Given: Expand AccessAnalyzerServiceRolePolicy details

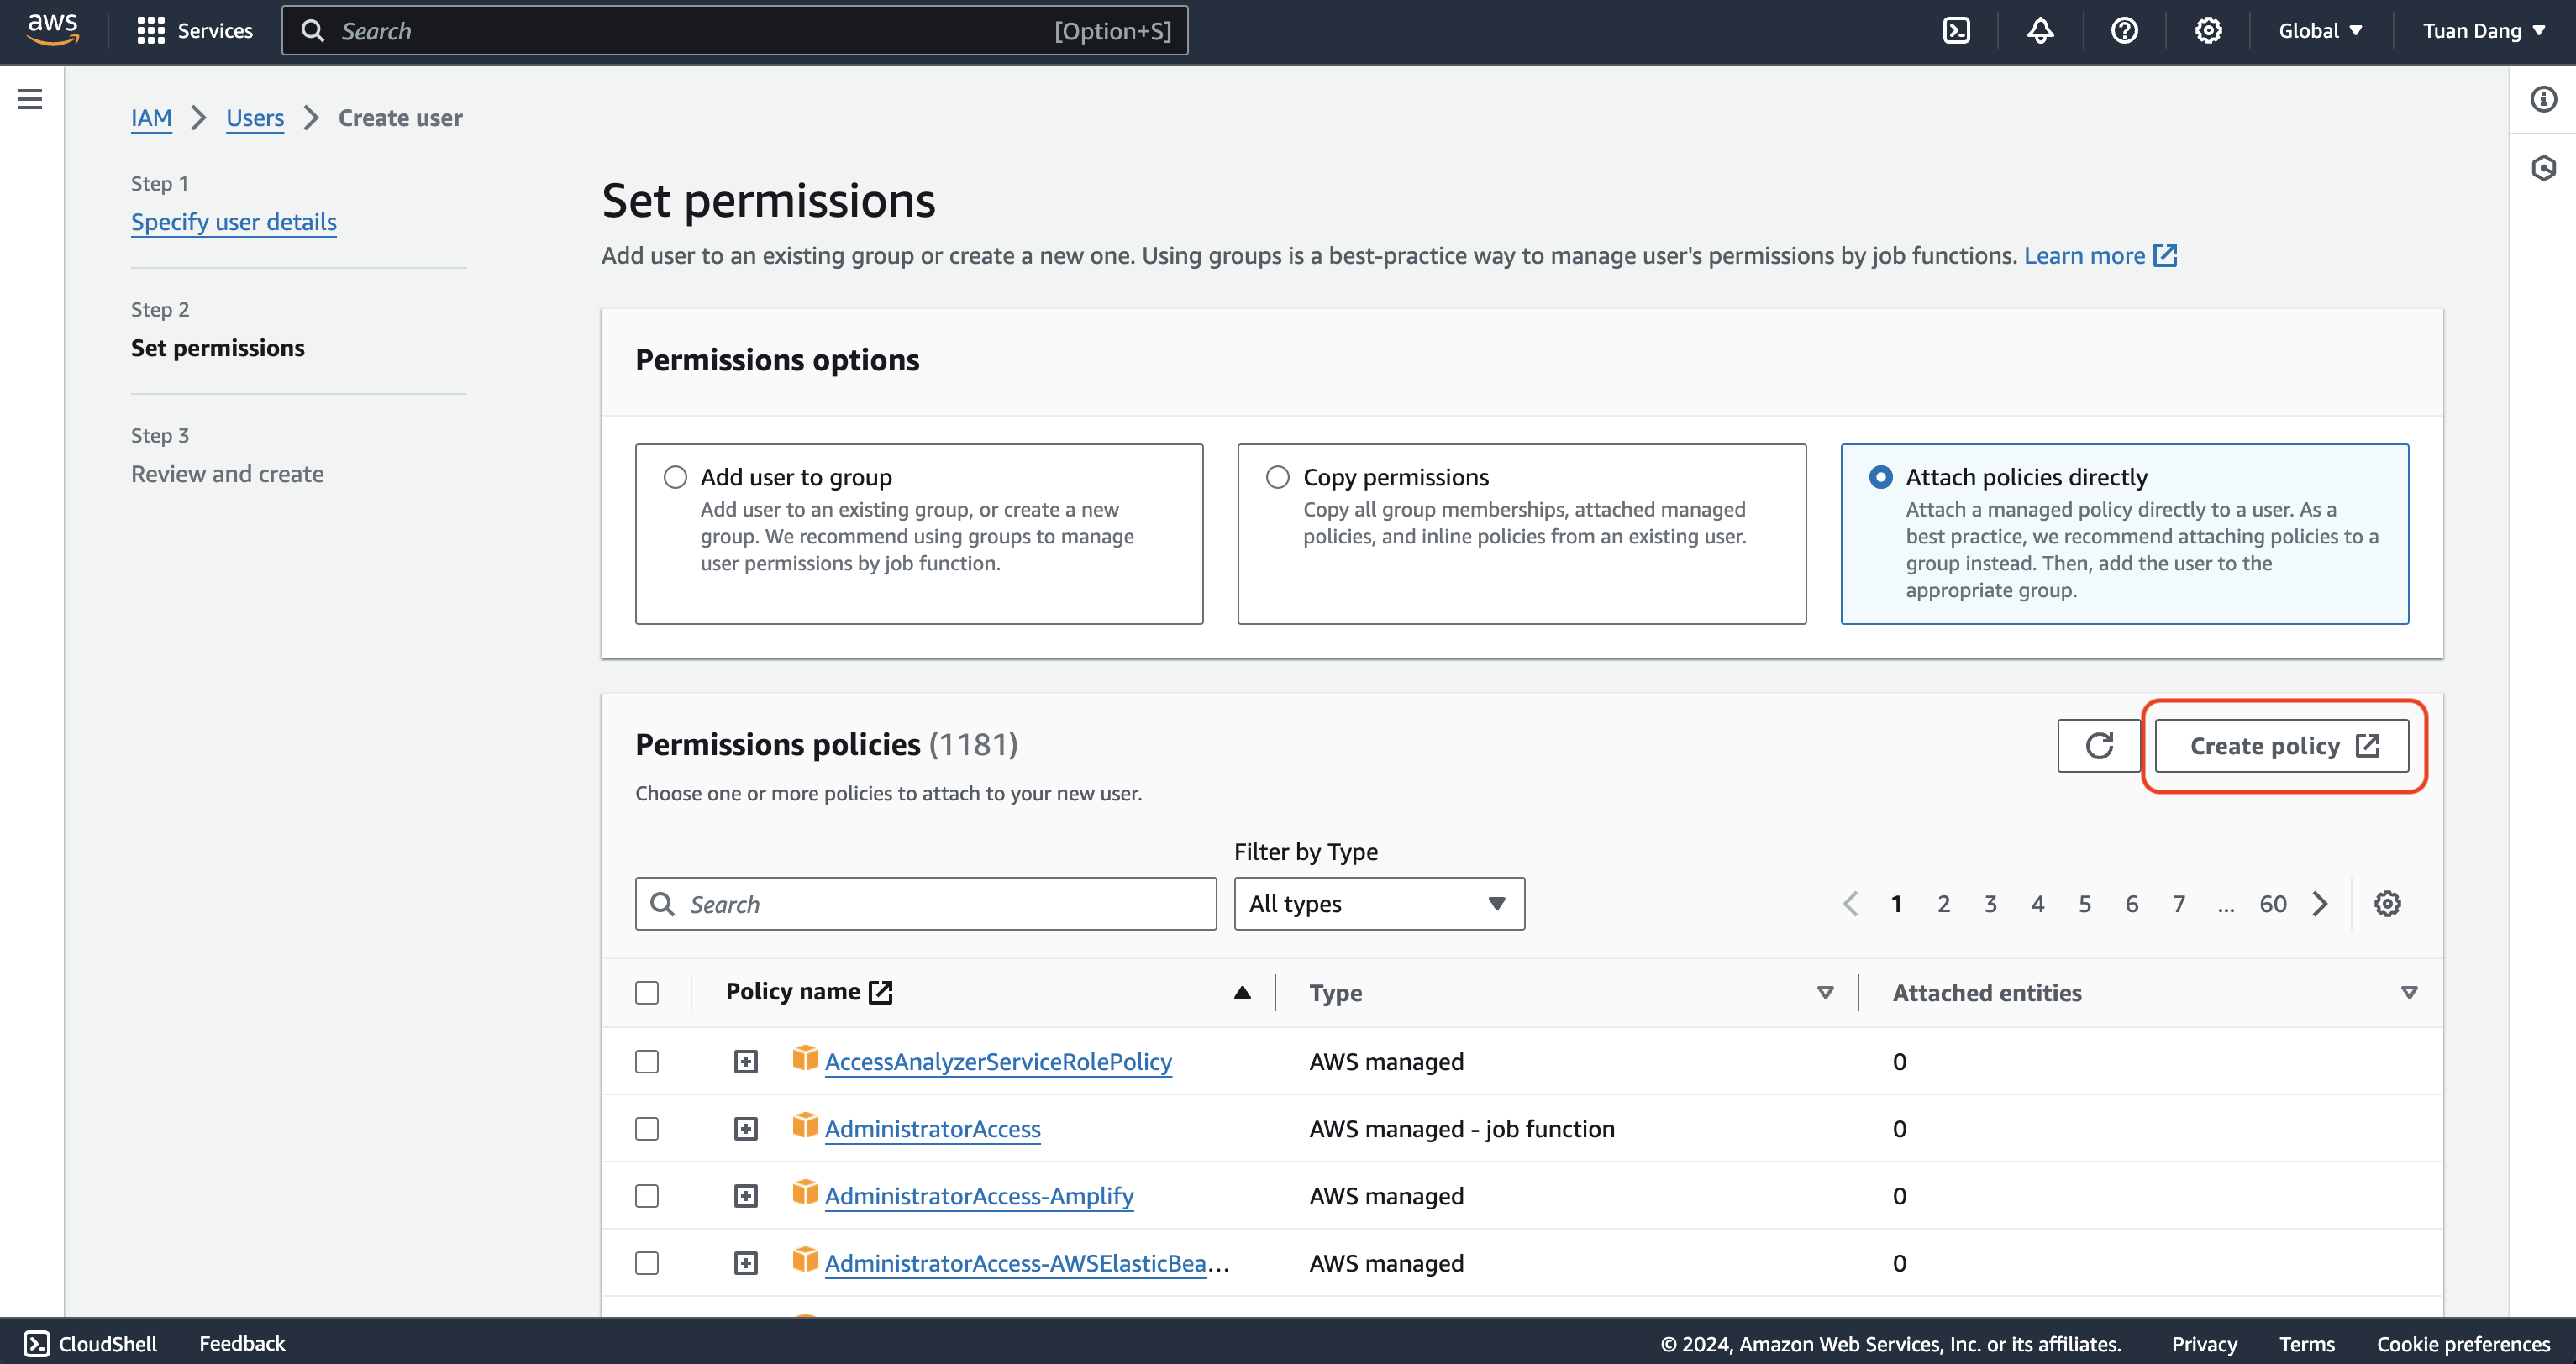Looking at the screenshot, I should coord(746,1061).
